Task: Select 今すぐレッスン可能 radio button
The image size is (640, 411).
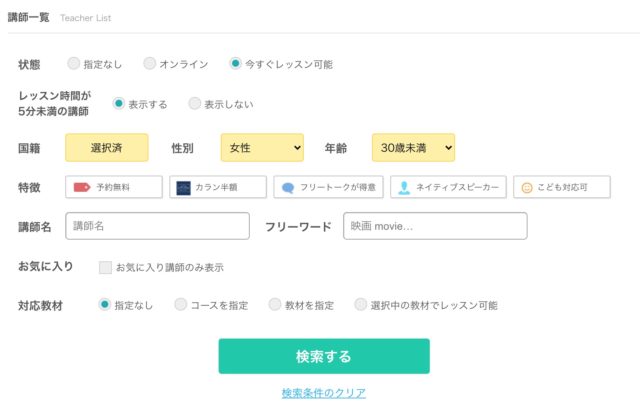Action: 235,64
